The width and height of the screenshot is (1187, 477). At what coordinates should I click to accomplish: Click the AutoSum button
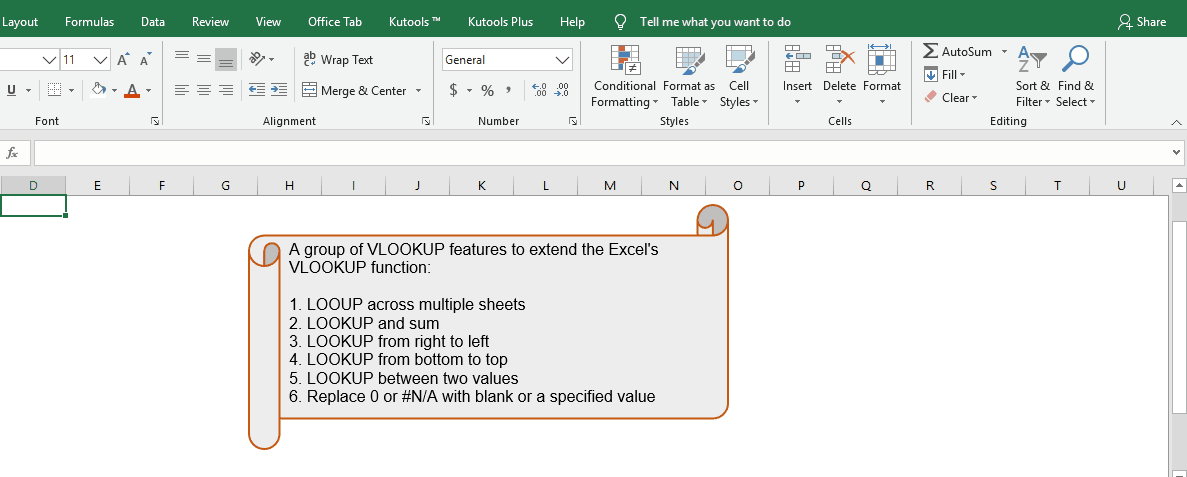click(957, 51)
